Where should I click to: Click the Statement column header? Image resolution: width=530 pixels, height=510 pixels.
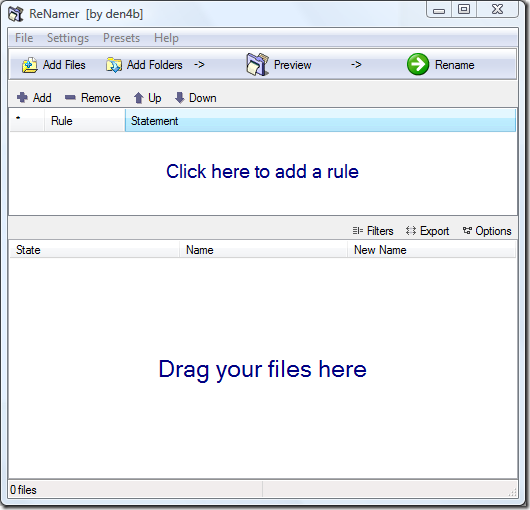coord(320,121)
